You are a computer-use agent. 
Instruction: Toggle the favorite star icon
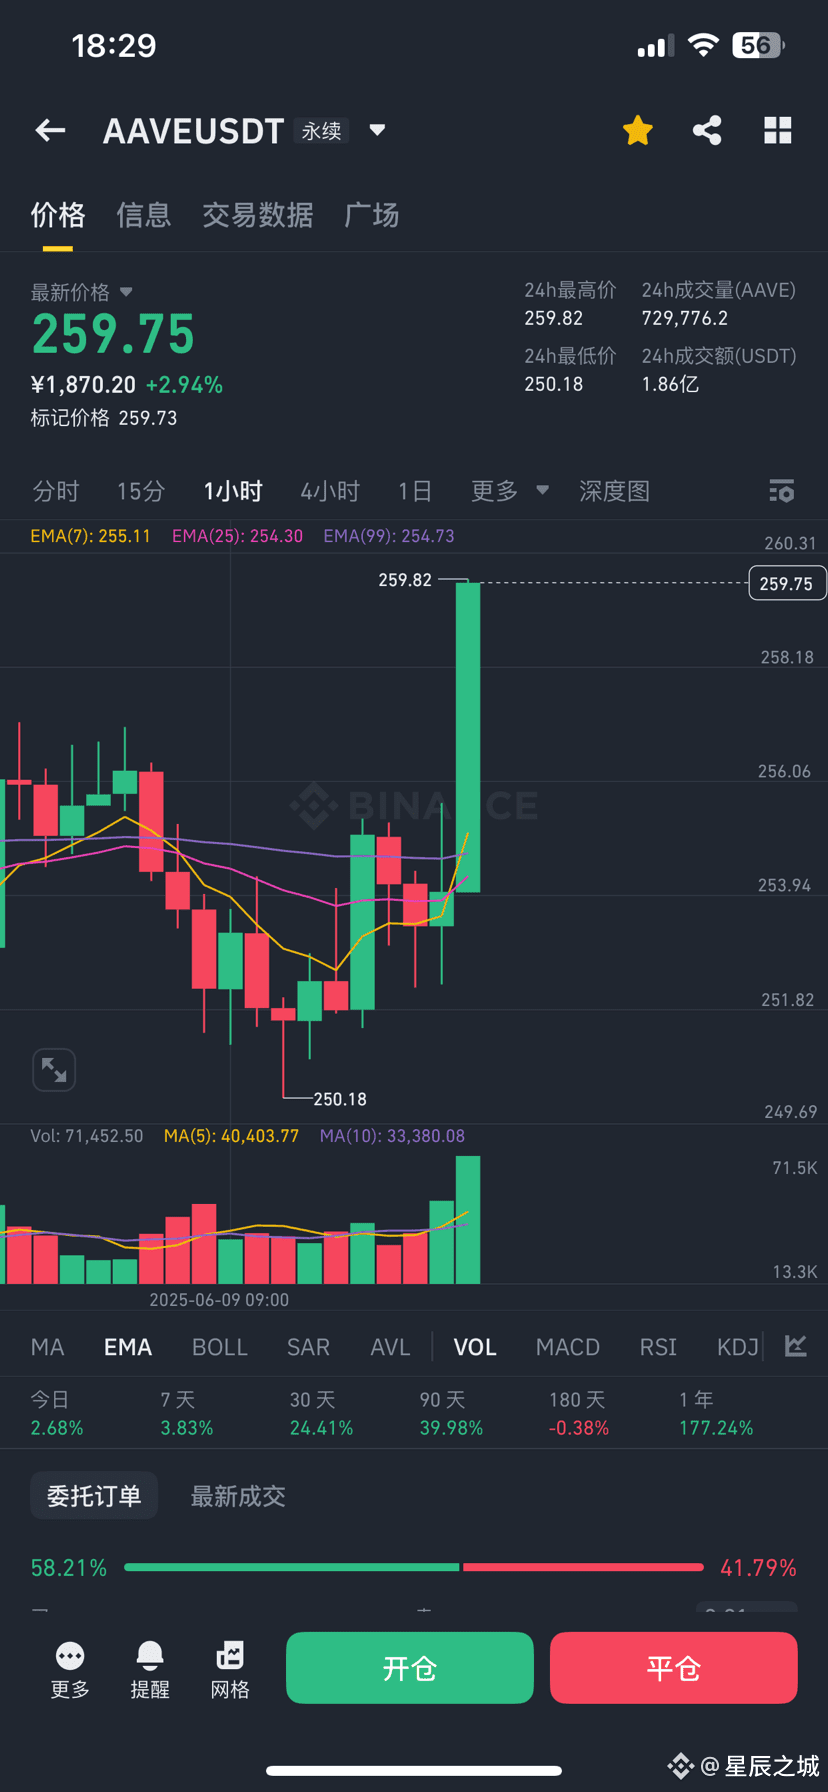coord(637,130)
